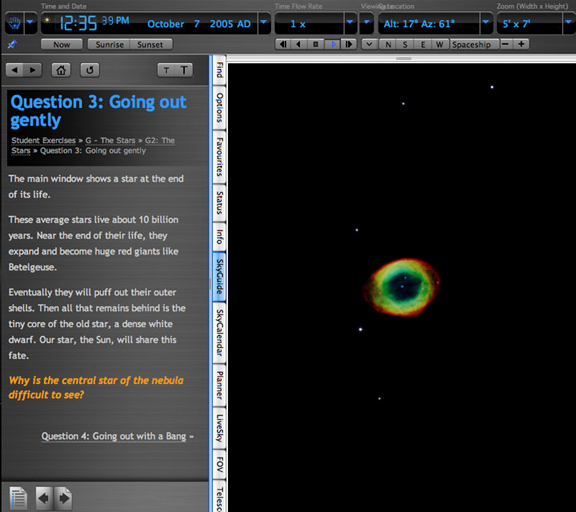576x512 pixels.
Task: Increase text size with large T
Action: [184, 70]
